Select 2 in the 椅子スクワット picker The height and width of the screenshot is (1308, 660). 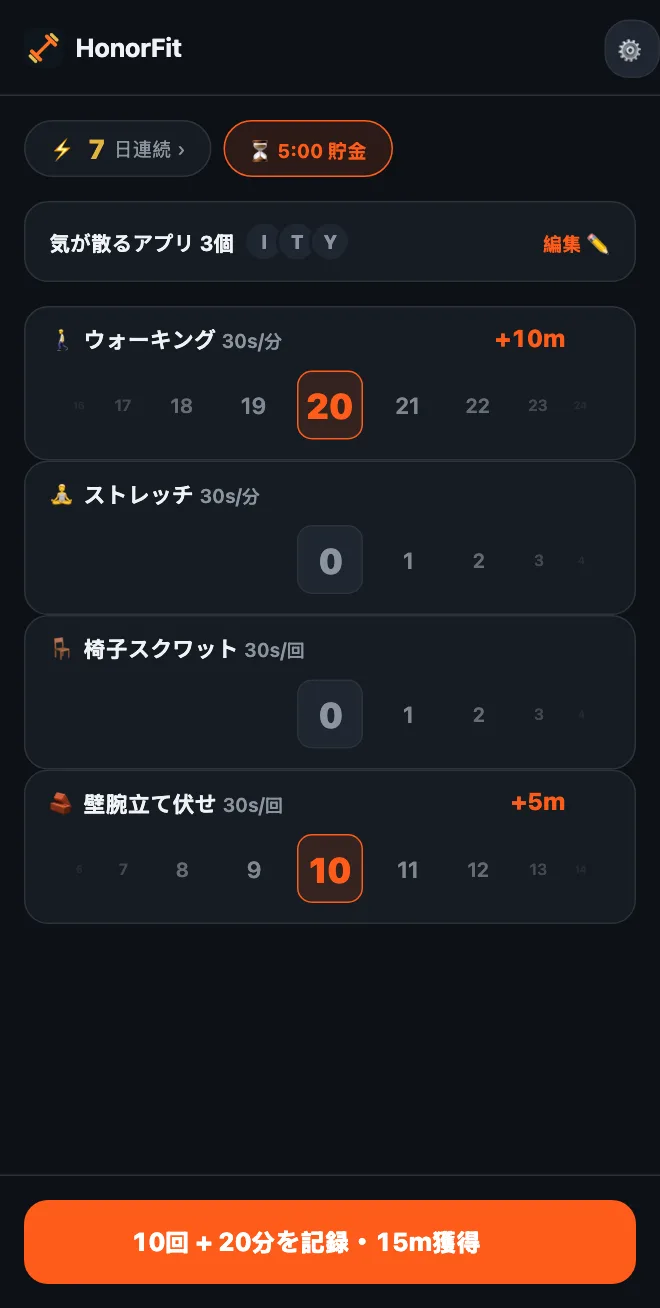coord(478,715)
